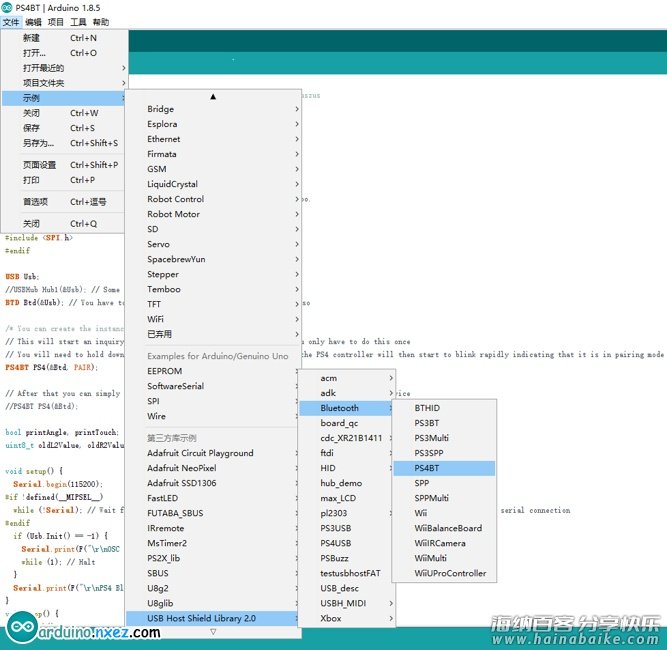Open BTHID example
This screenshot has width=667, height=650.
click(x=444, y=408)
